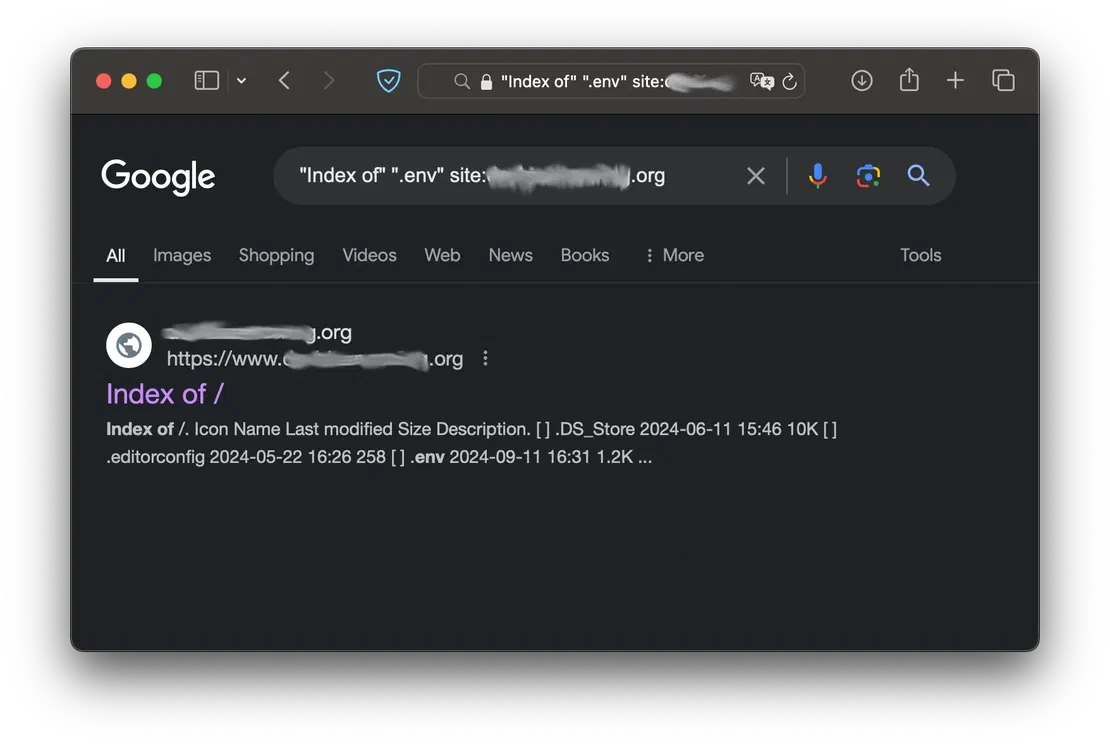
Task: Submit search with blue magnifier
Action: (x=918, y=176)
